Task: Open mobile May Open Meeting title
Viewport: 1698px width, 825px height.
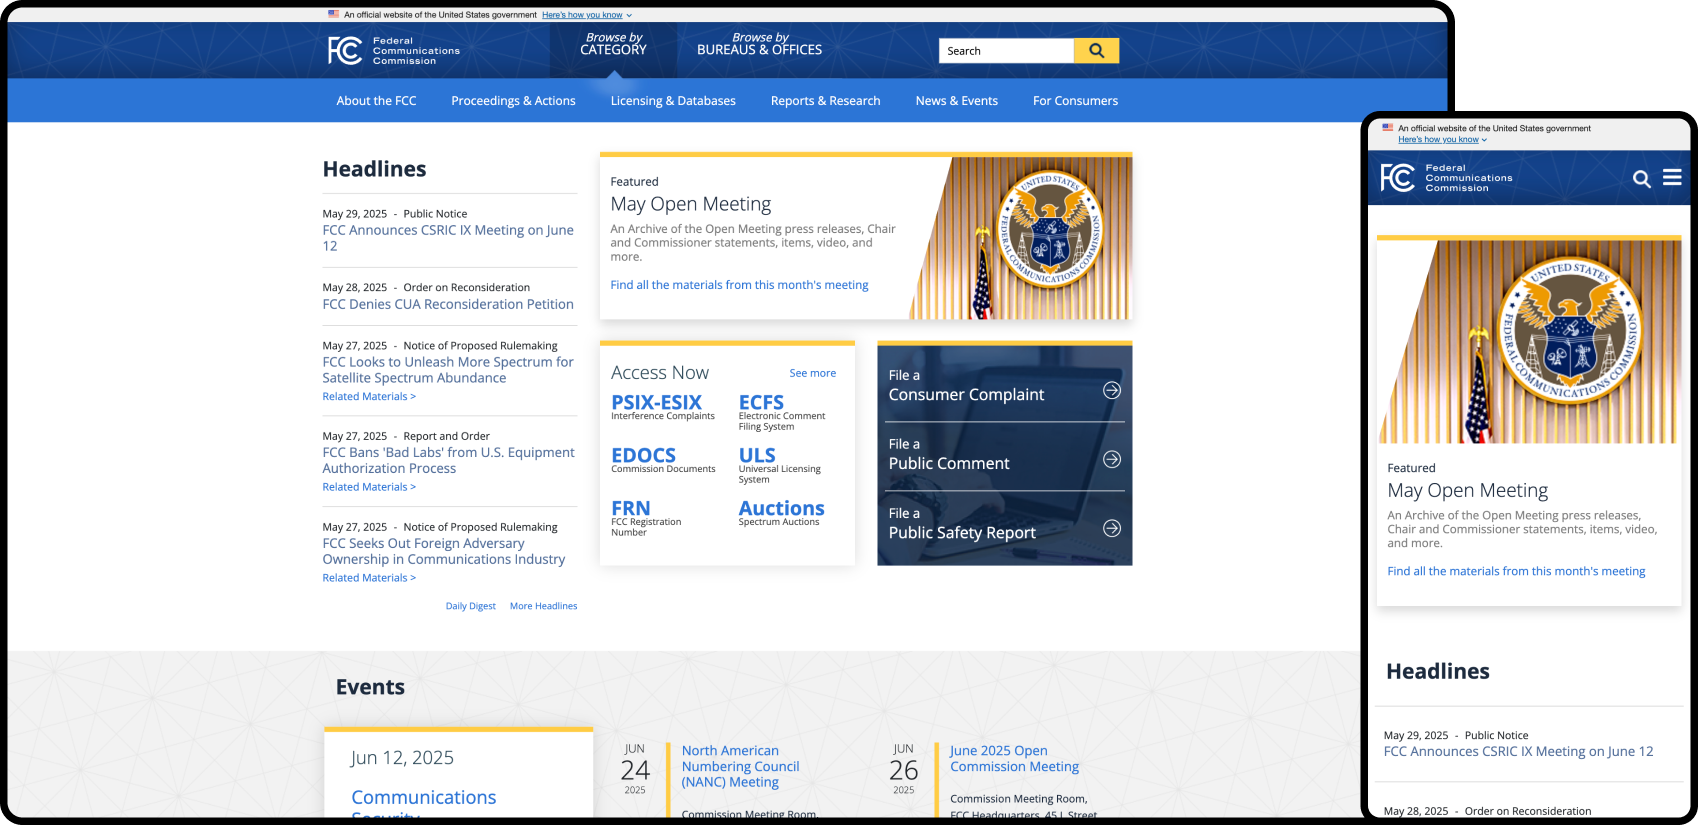Action: (1467, 490)
